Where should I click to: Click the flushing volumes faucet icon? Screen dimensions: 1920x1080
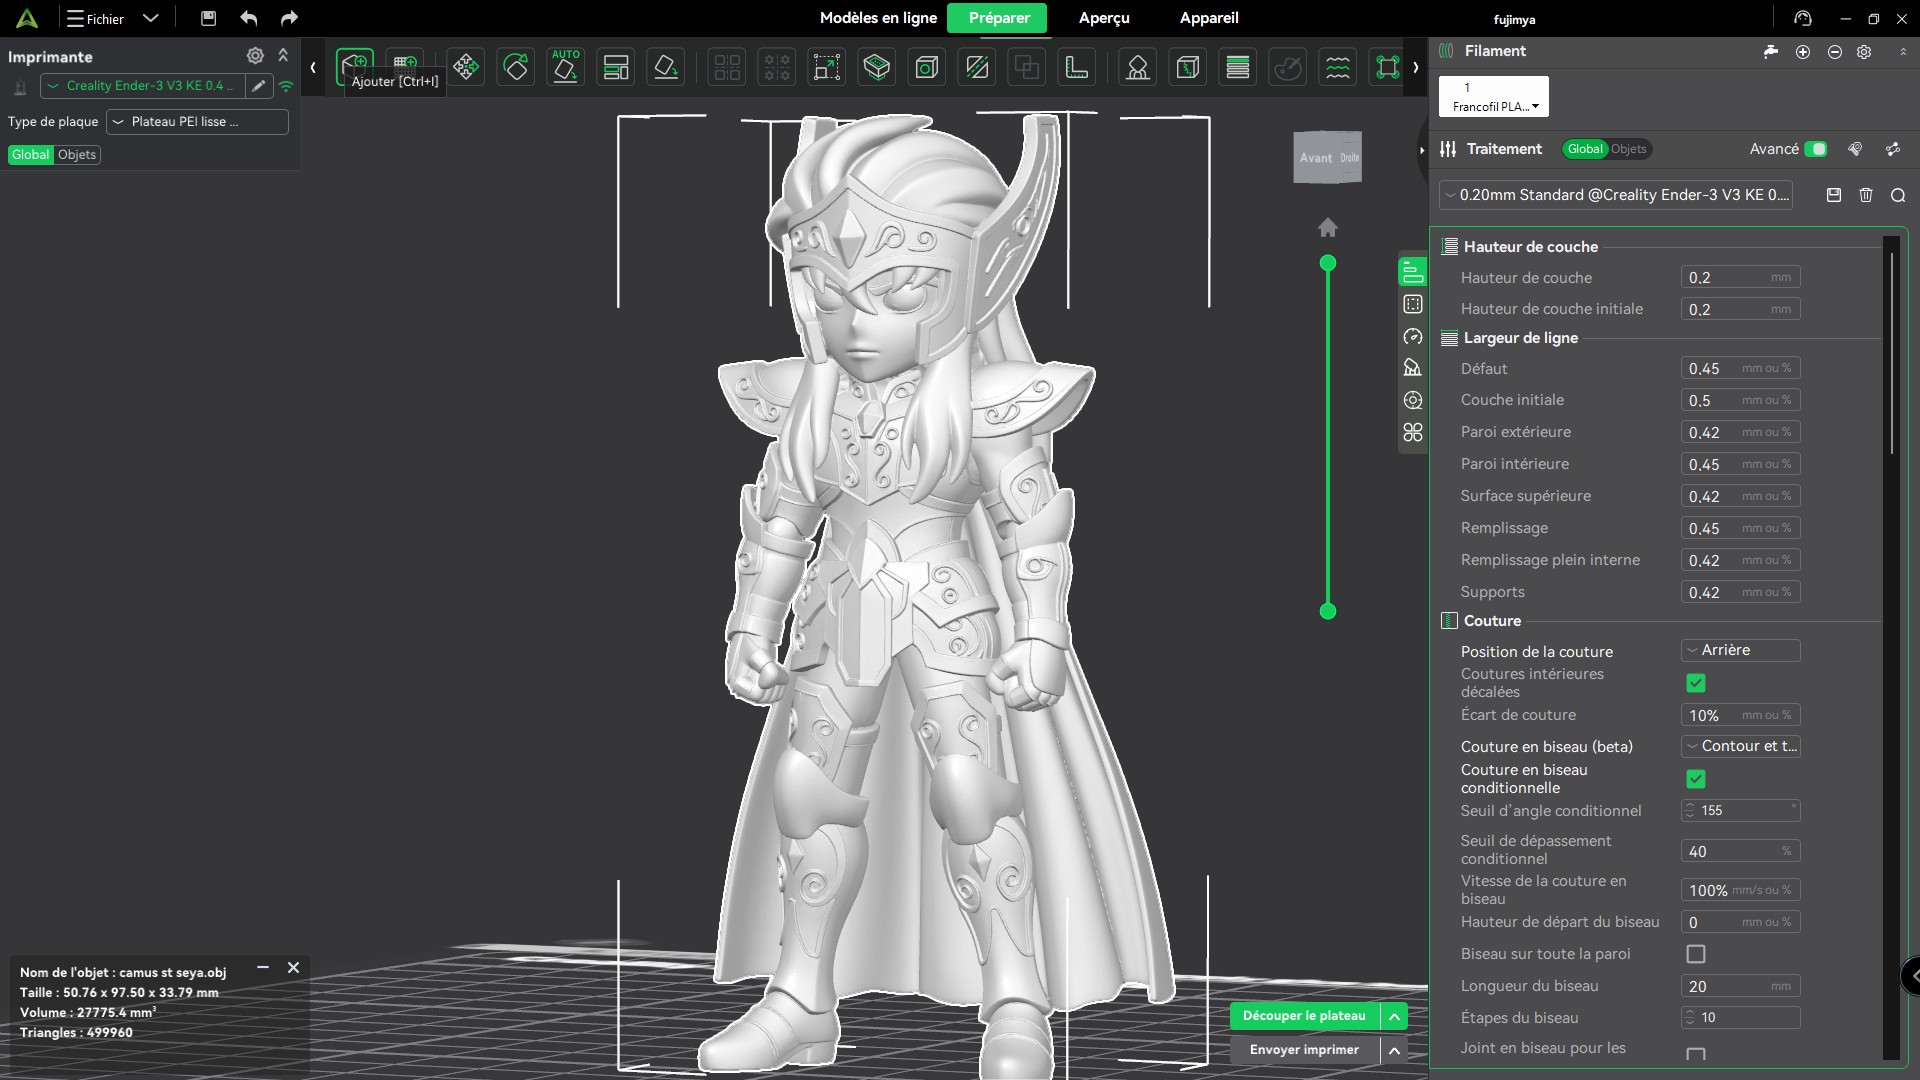tap(1771, 52)
